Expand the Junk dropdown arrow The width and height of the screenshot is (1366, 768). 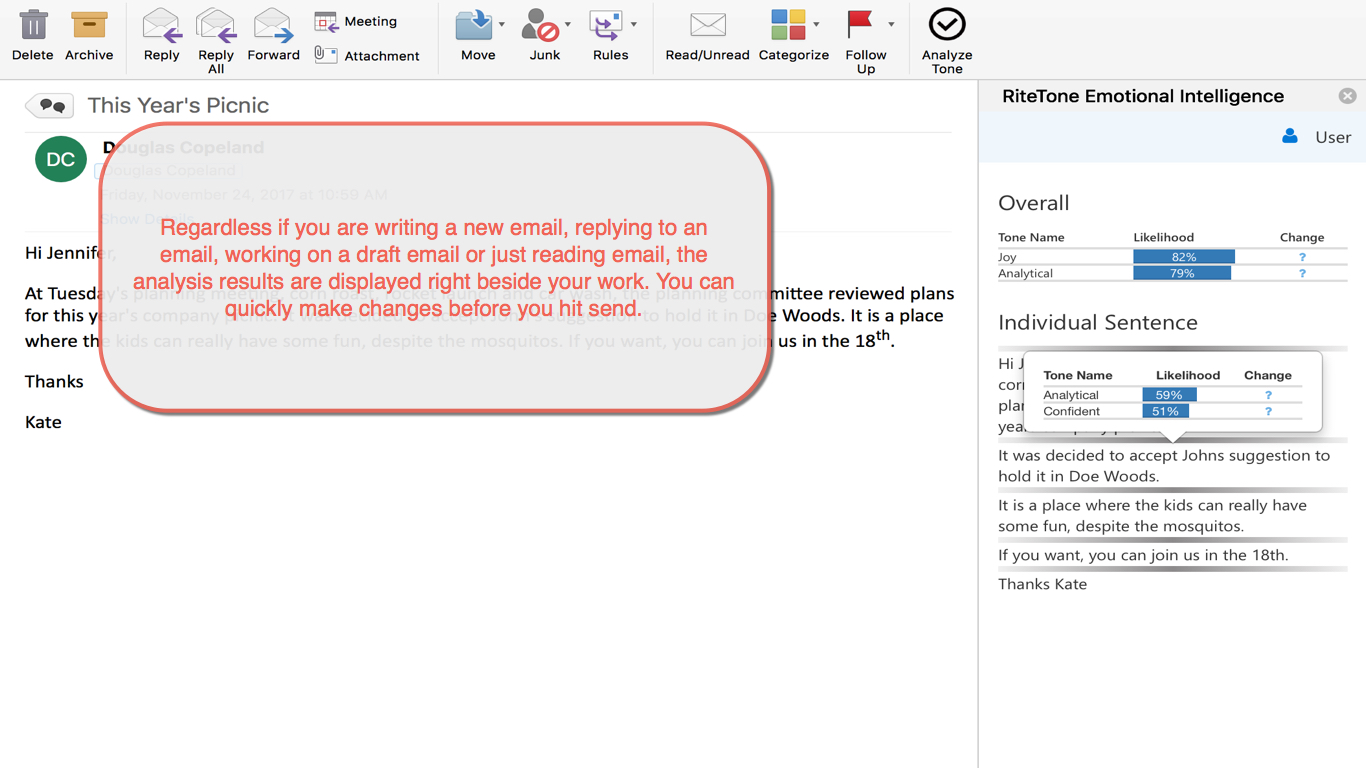(568, 24)
